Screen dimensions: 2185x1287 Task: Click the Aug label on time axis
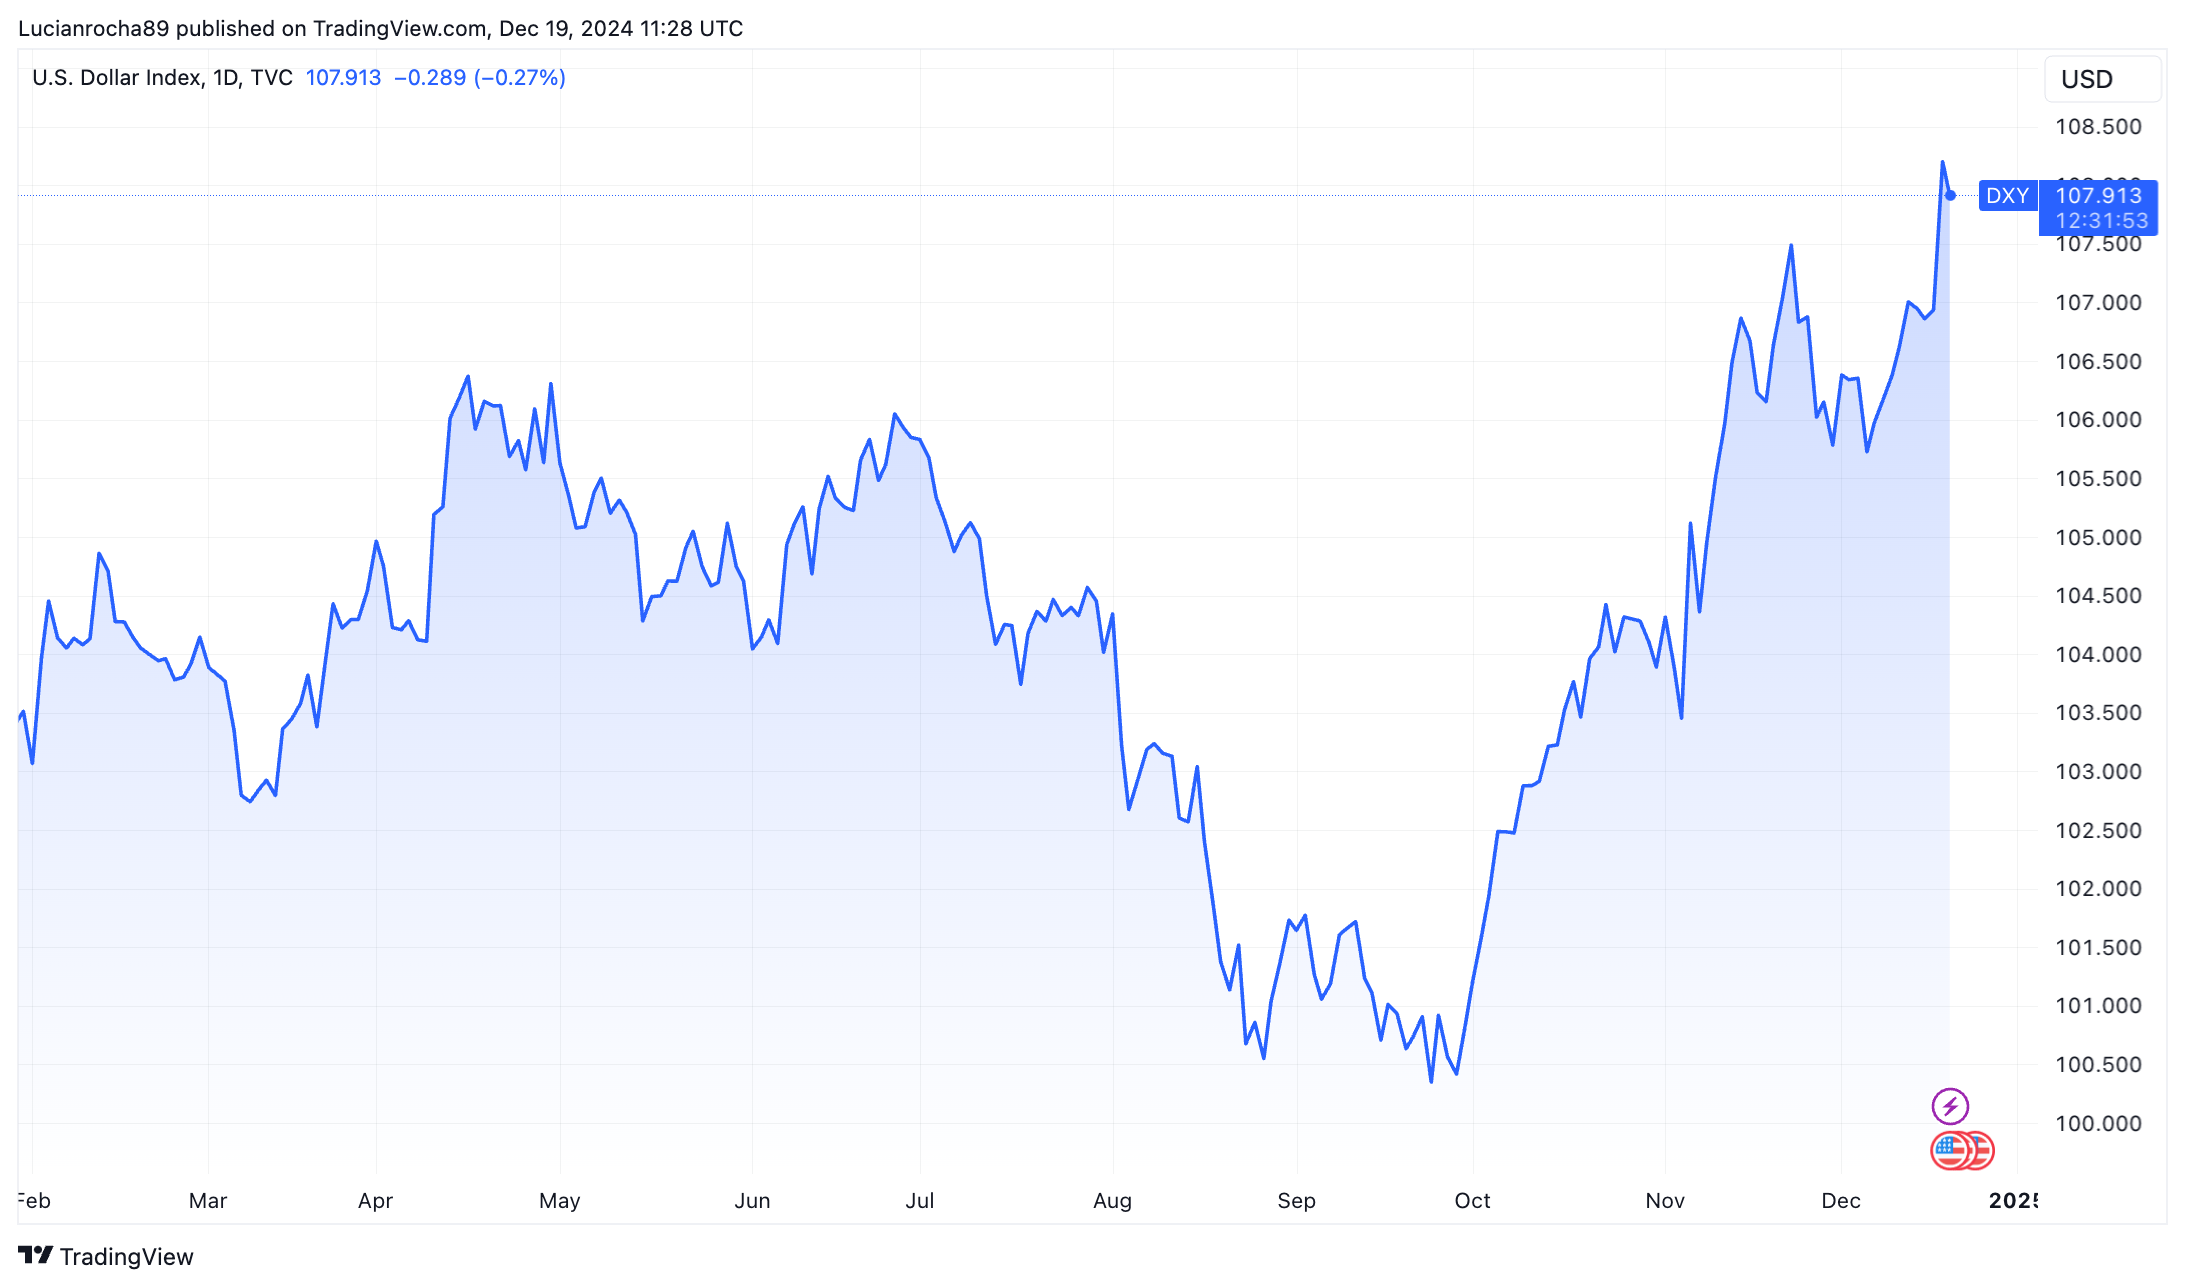click(x=1112, y=1201)
